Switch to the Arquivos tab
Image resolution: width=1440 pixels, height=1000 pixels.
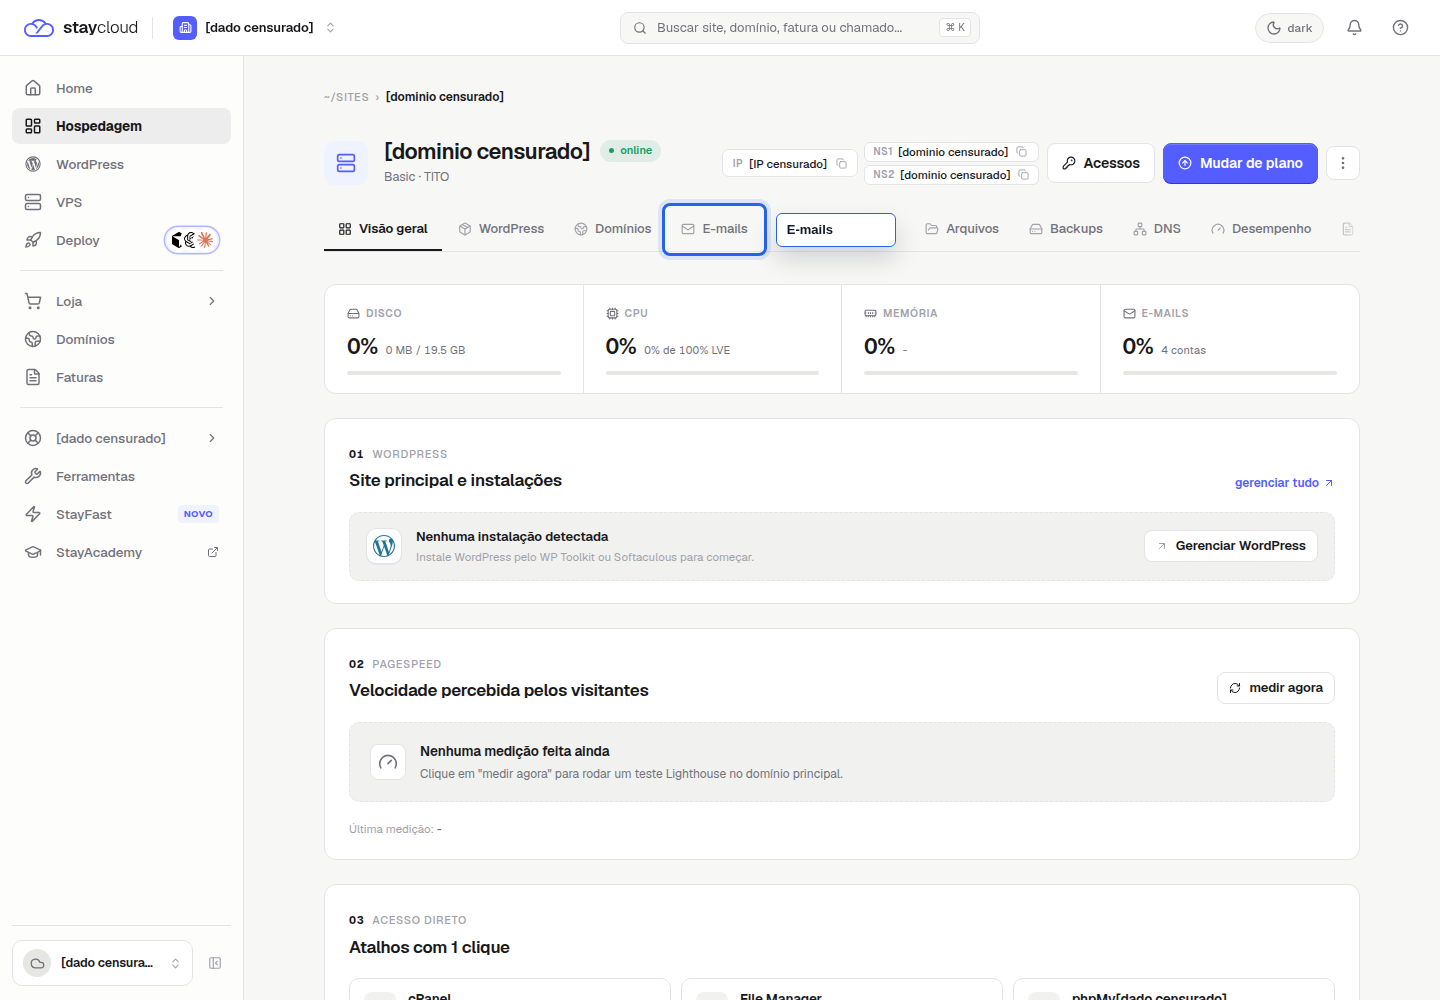pos(962,229)
